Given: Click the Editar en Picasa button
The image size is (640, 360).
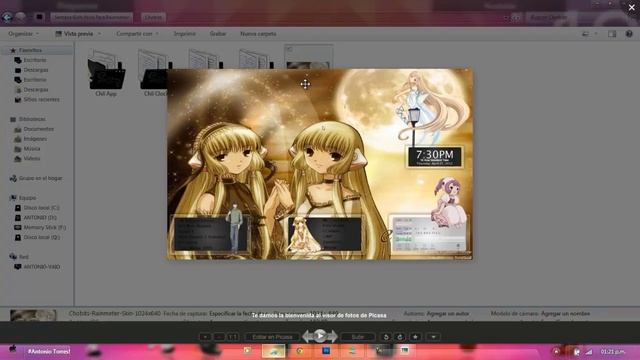Looking at the screenshot, I should click(x=272, y=337).
